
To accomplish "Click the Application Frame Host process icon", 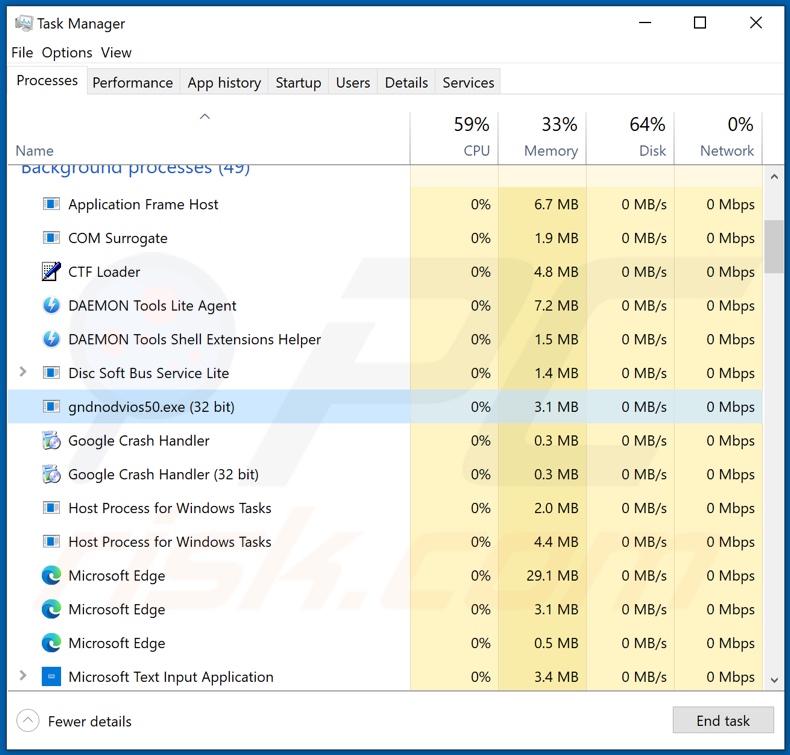I will pos(51,204).
